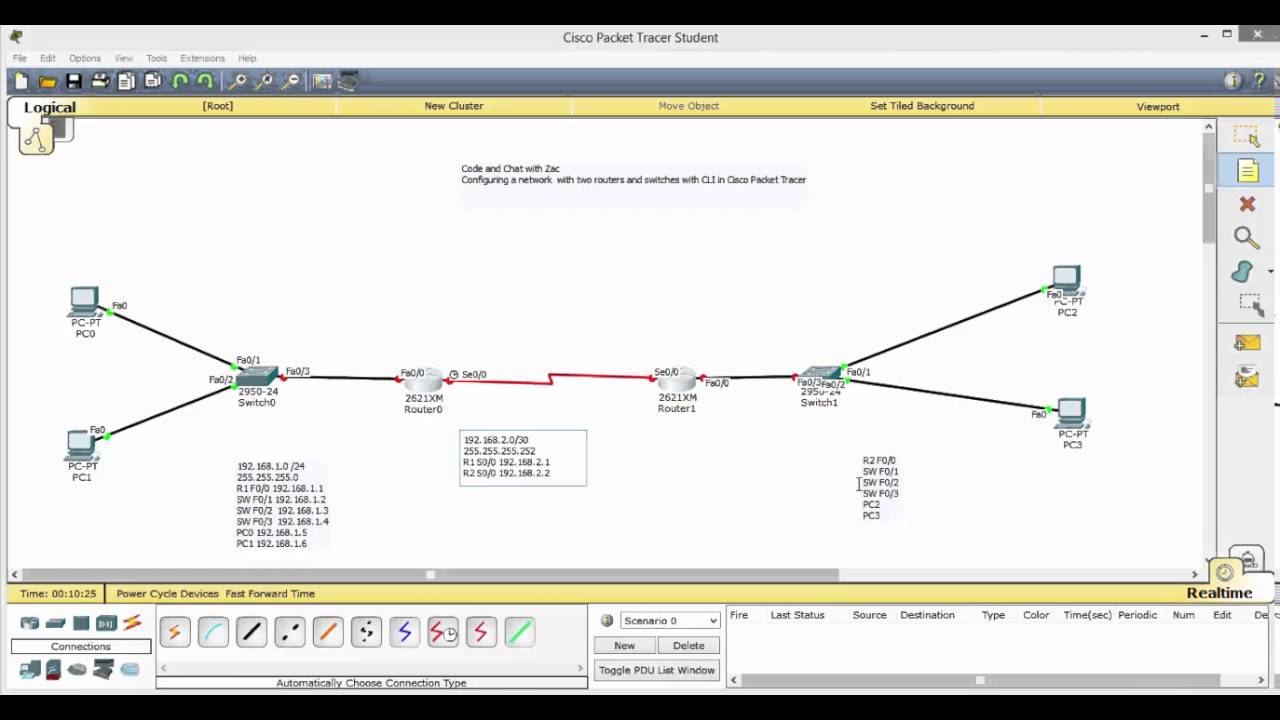Screen dimensions: 1280x720
Task: Click the Delete scenario button
Action: 688,645
